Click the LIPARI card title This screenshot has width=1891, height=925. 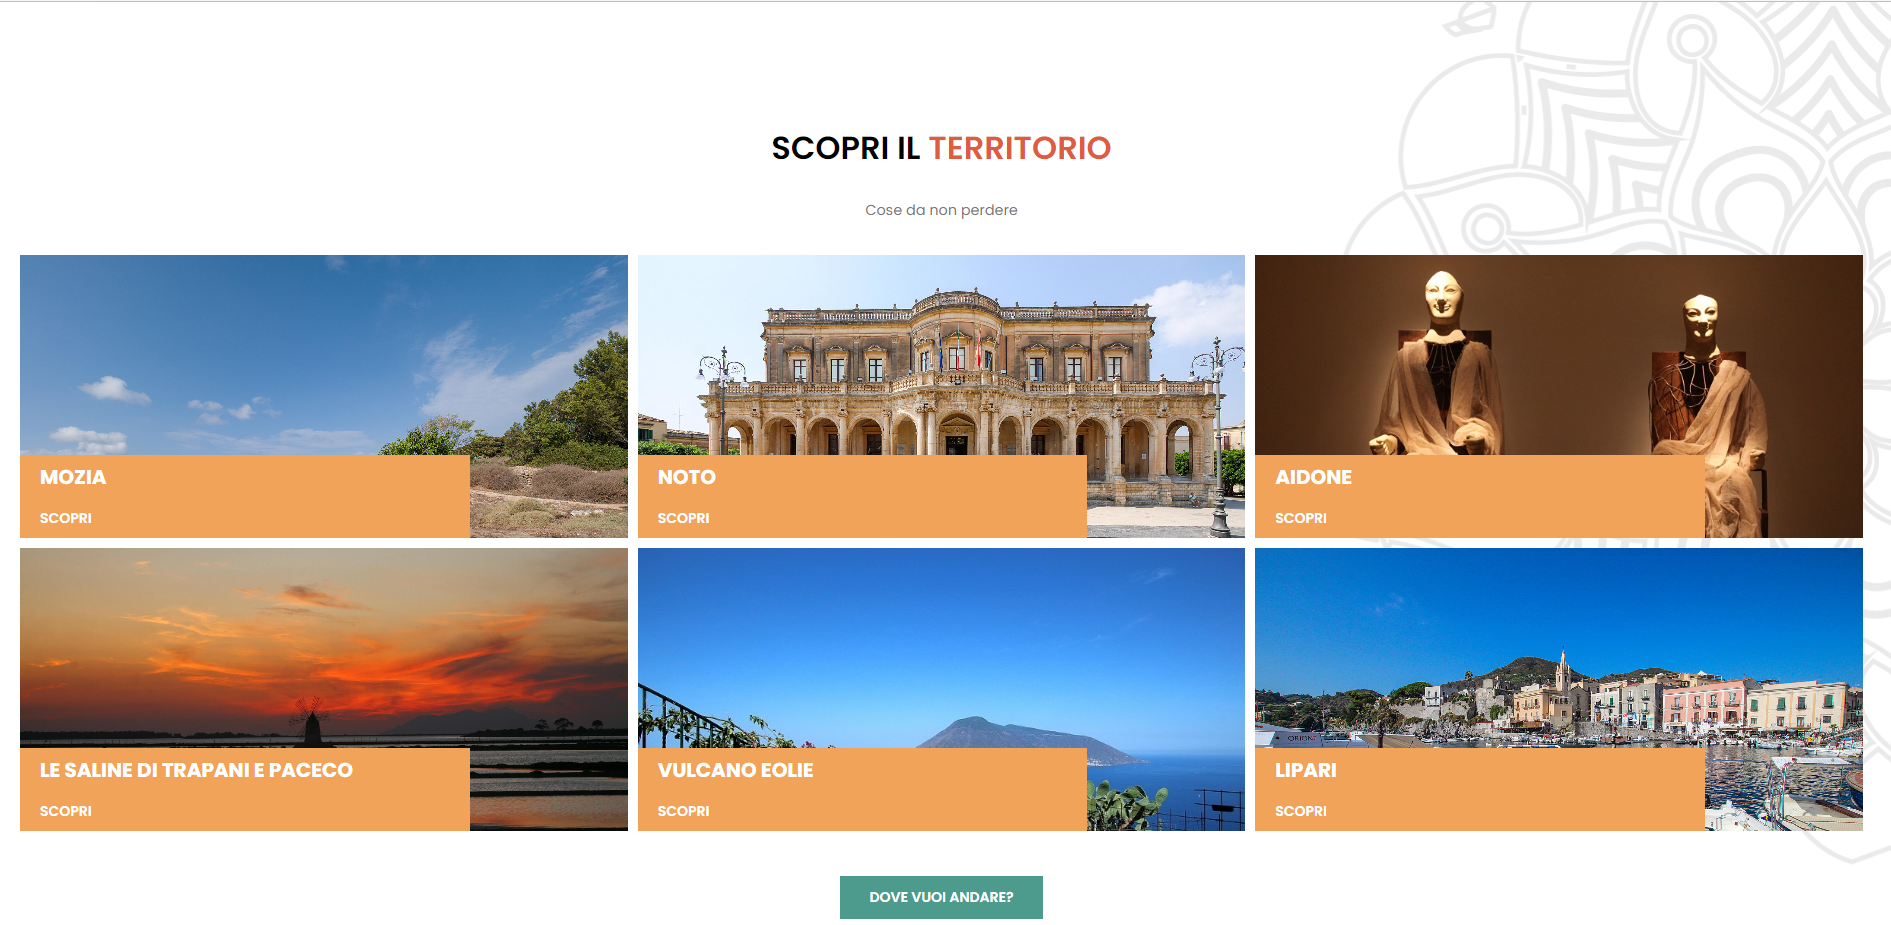[x=1306, y=770]
